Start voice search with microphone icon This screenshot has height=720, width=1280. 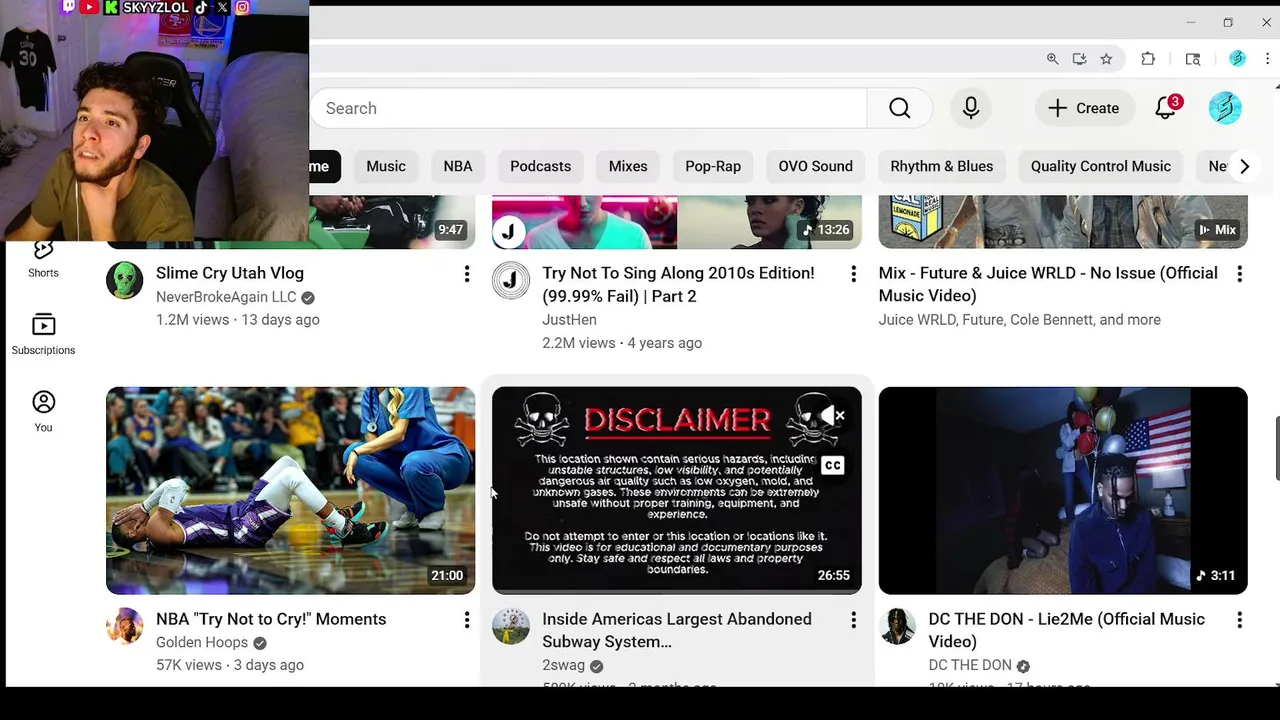[971, 108]
